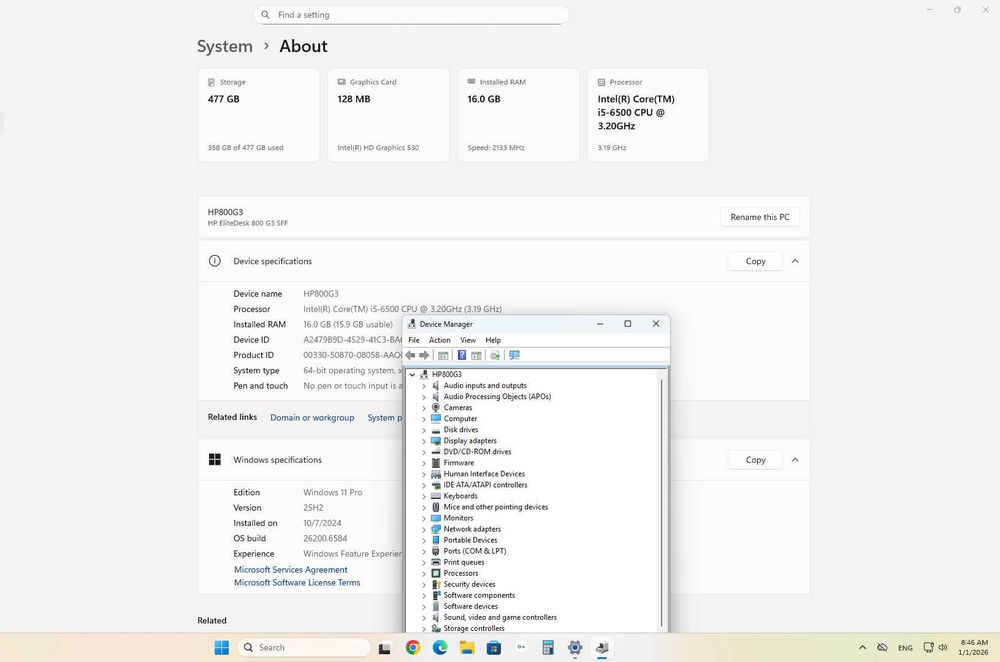The height and width of the screenshot is (662, 1000).
Task: Open Help menu in Device Manager
Action: pos(493,340)
